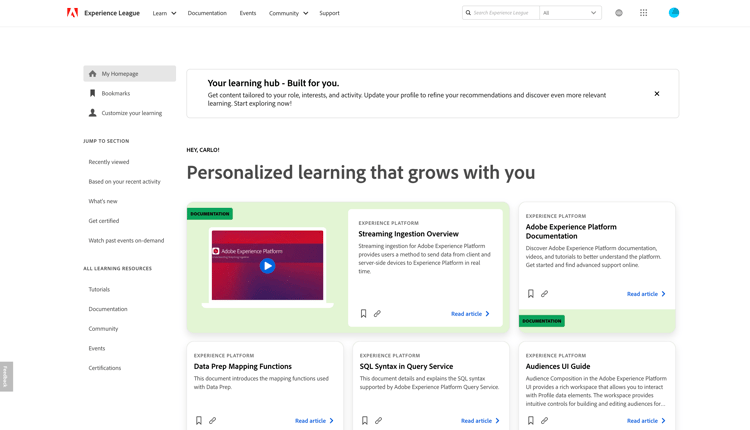Copy link for Streaming Ingestion Overview
Image resolution: width=750 pixels, height=430 pixels.
pos(377,314)
